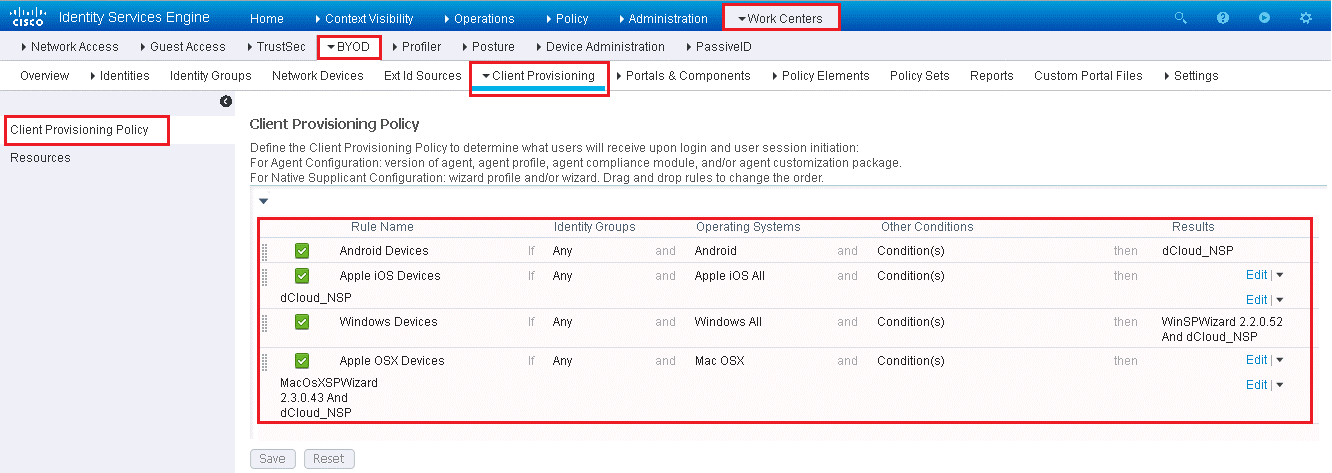Open the system settings gear icon
Image resolution: width=1332 pixels, height=473 pixels.
click(1306, 18)
